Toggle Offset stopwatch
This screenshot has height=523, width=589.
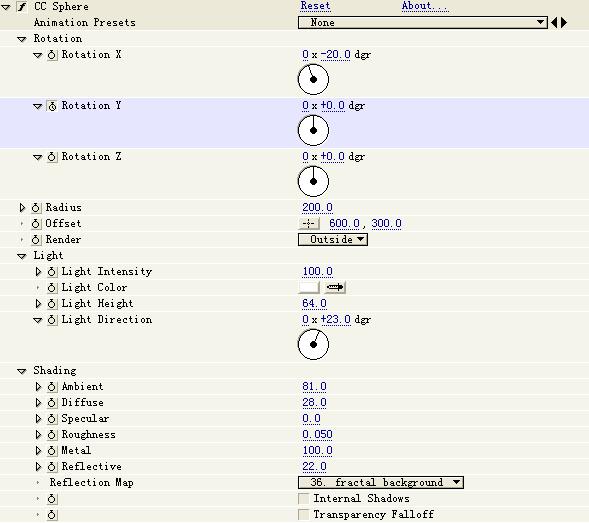pyautogui.click(x=36, y=224)
